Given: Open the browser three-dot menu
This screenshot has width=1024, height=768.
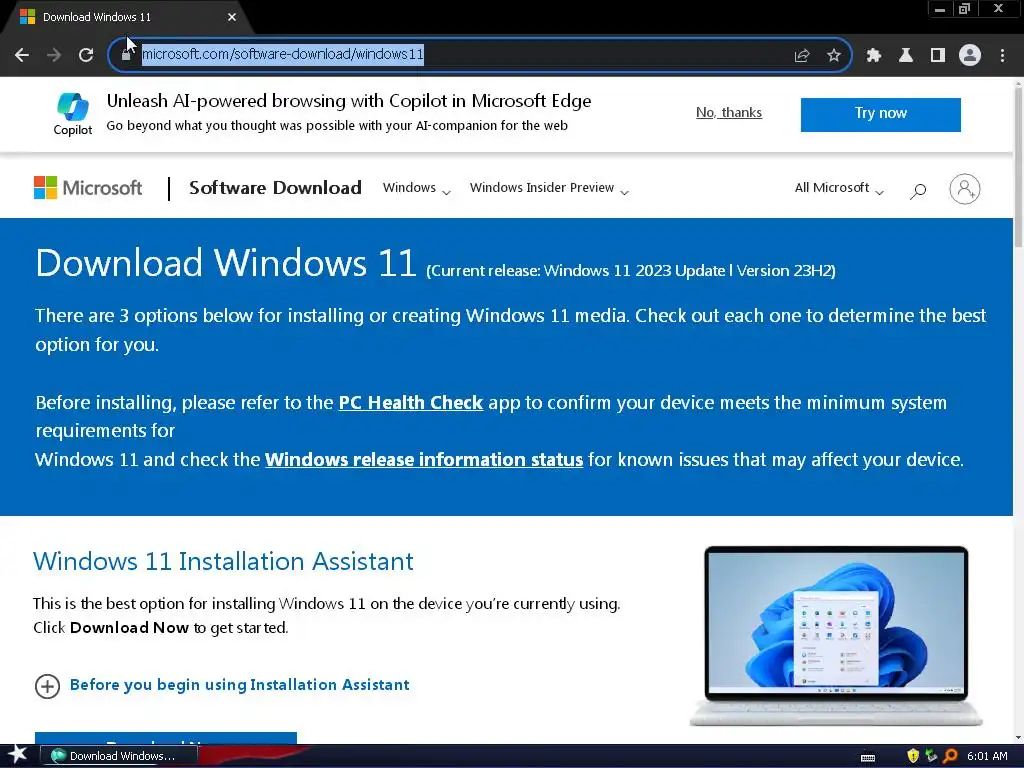Looking at the screenshot, I should tap(1002, 55).
